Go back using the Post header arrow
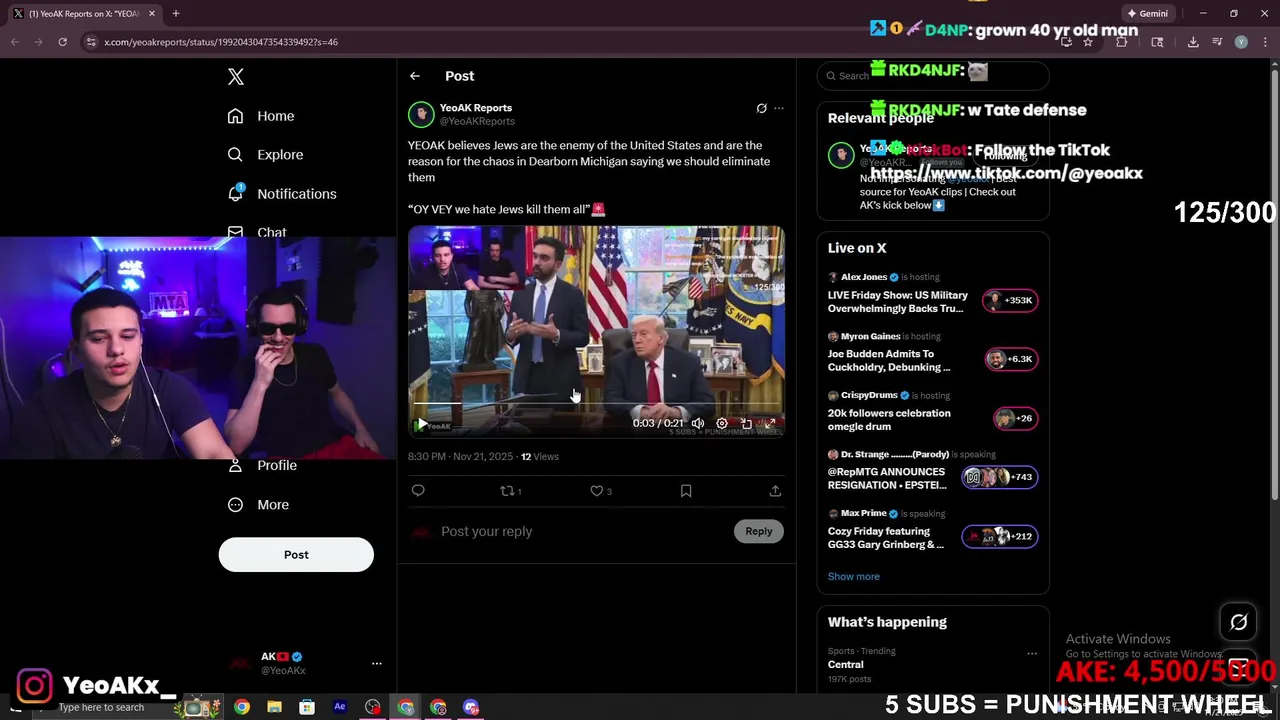 click(414, 76)
